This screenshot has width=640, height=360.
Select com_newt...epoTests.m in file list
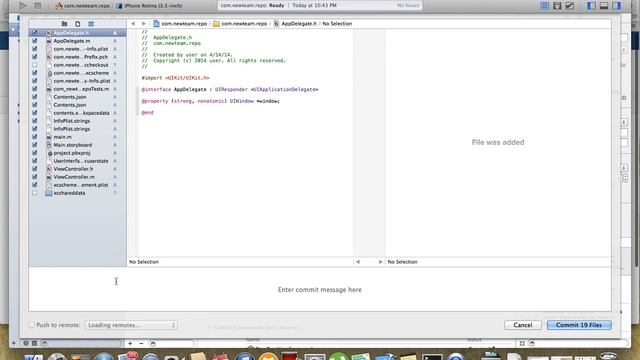point(78,89)
